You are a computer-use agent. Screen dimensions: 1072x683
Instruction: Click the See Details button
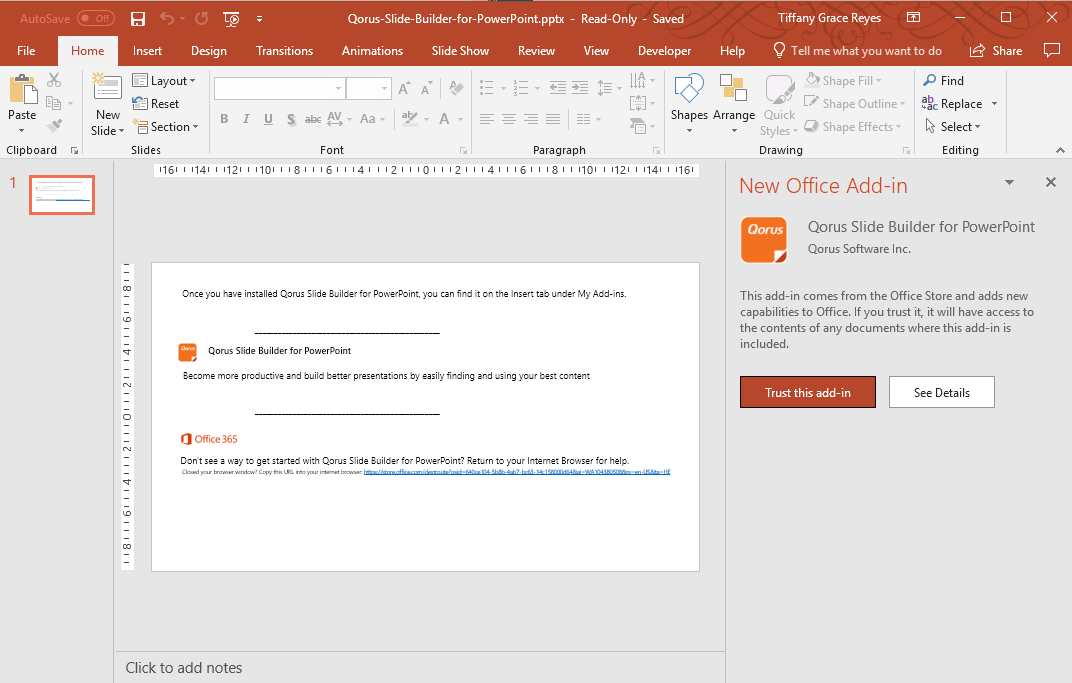click(941, 392)
